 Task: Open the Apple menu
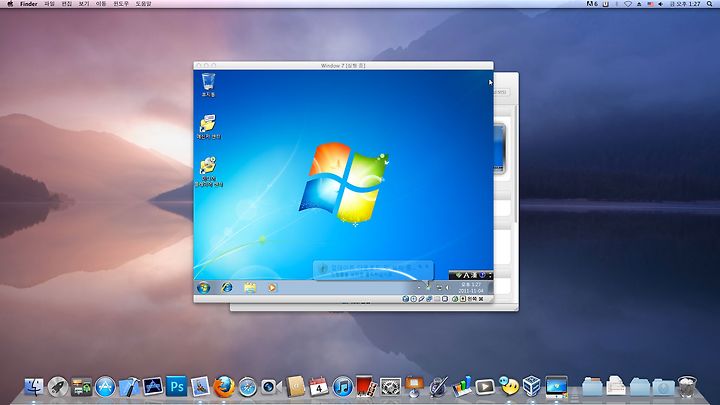pos(10,4)
